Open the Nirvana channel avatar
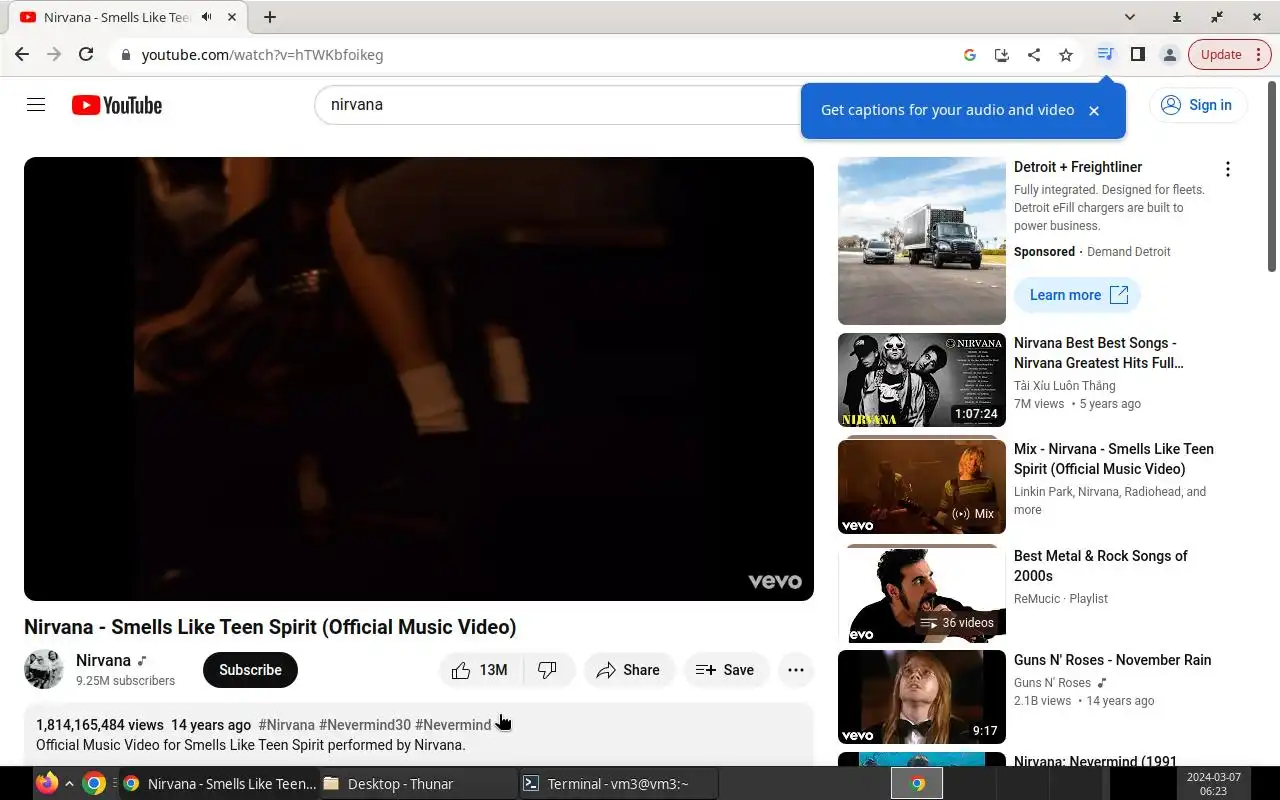The height and width of the screenshot is (800, 1280). pyautogui.click(x=44, y=670)
